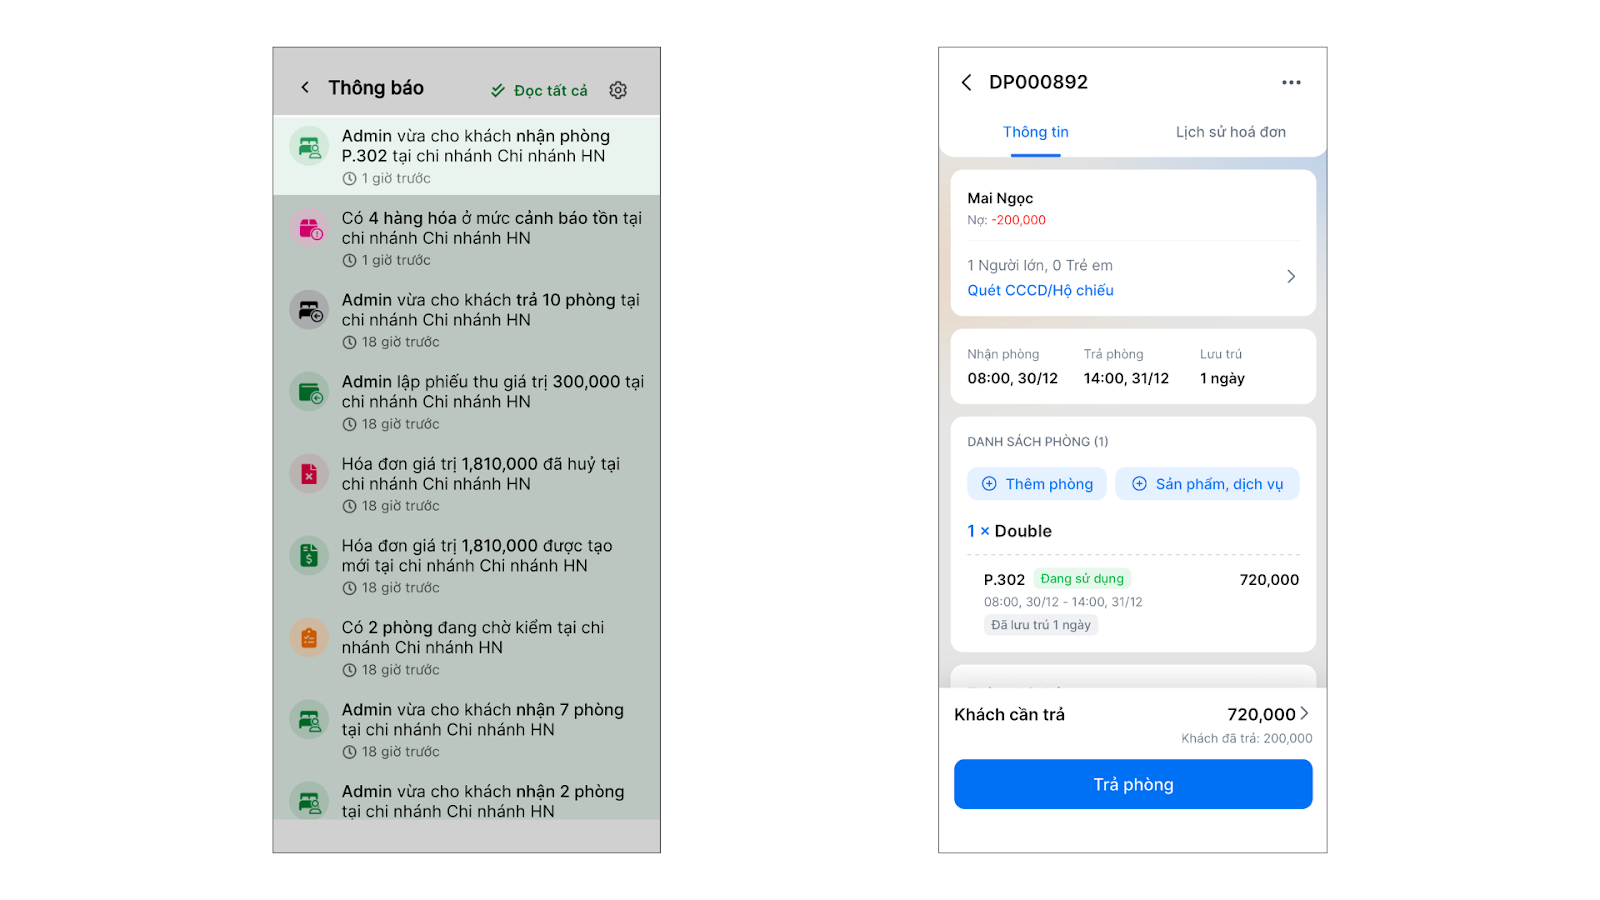
Task: Go back from the Thông báo screen
Action: (305, 88)
